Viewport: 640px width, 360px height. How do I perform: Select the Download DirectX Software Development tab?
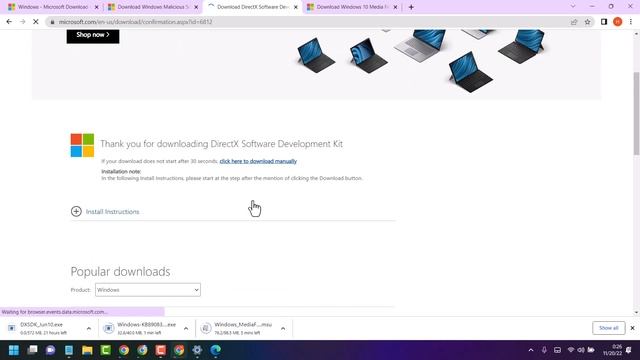point(253,7)
